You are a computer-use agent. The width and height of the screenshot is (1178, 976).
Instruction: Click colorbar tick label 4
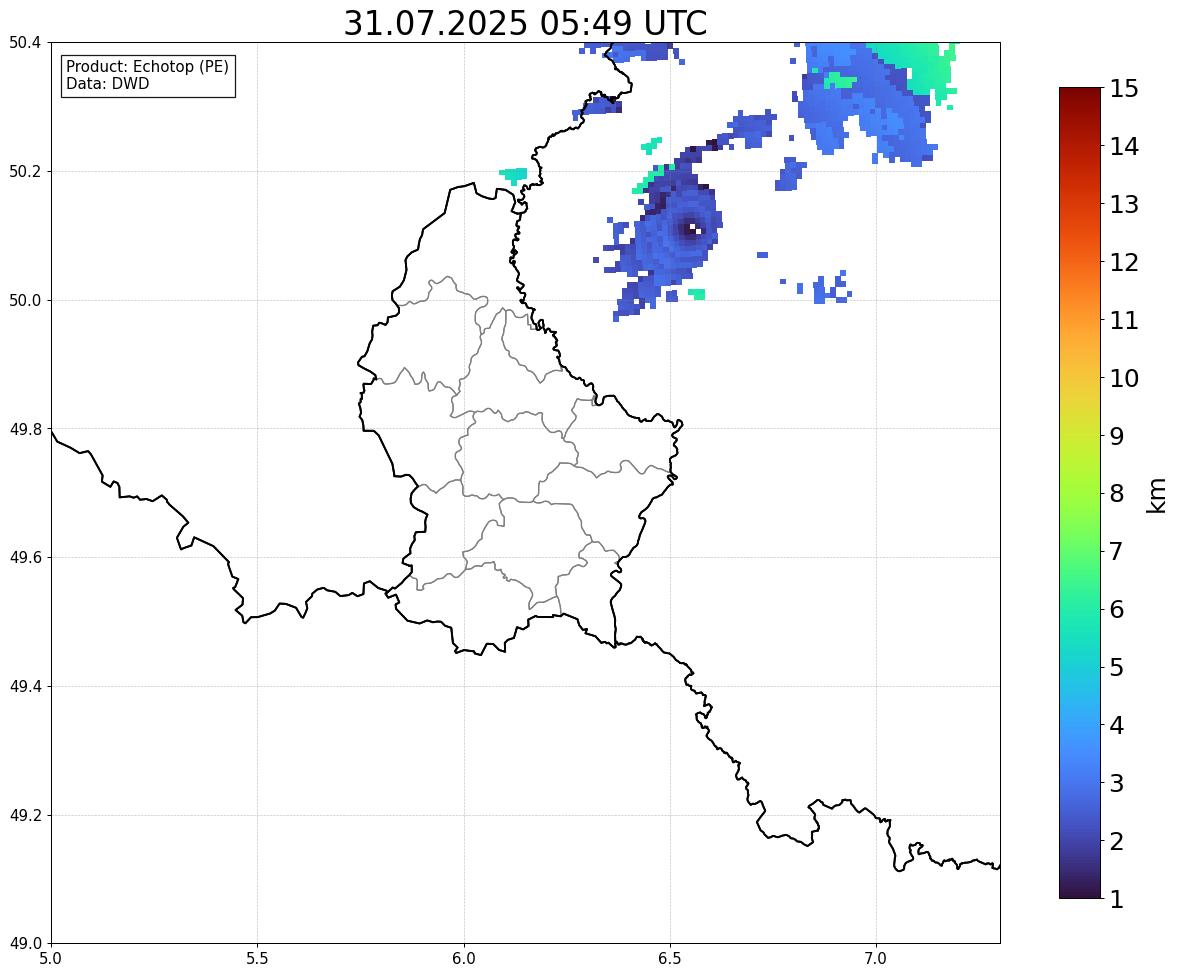tap(1117, 725)
